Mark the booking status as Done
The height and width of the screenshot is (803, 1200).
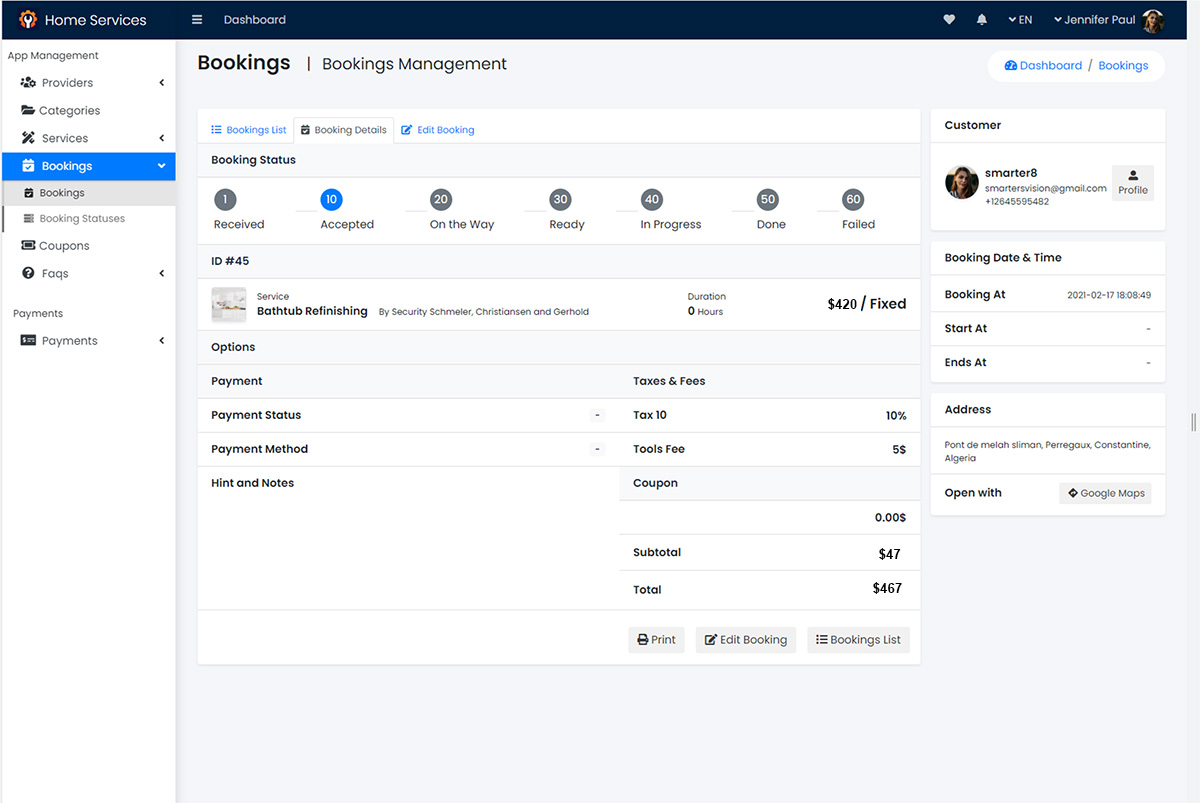point(767,200)
